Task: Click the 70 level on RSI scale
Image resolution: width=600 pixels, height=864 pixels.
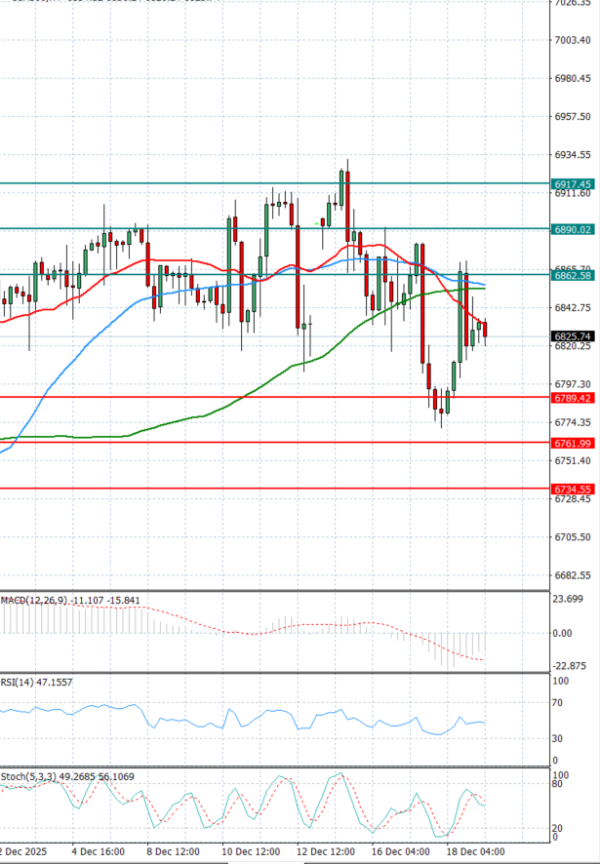Action: pyautogui.click(x=558, y=704)
